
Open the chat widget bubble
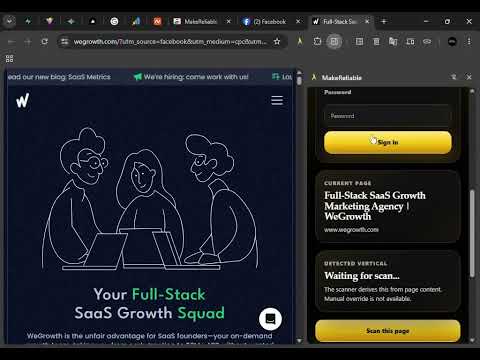click(270, 319)
